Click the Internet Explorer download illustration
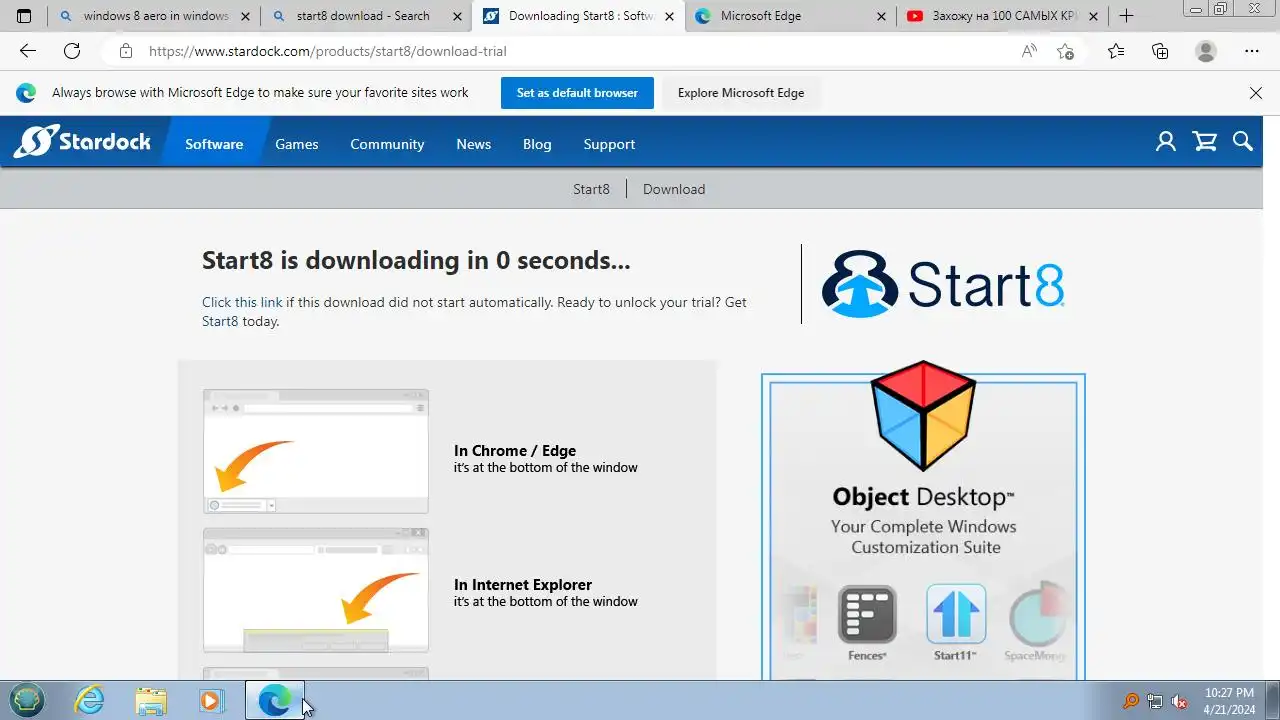The image size is (1280, 720). [316, 590]
